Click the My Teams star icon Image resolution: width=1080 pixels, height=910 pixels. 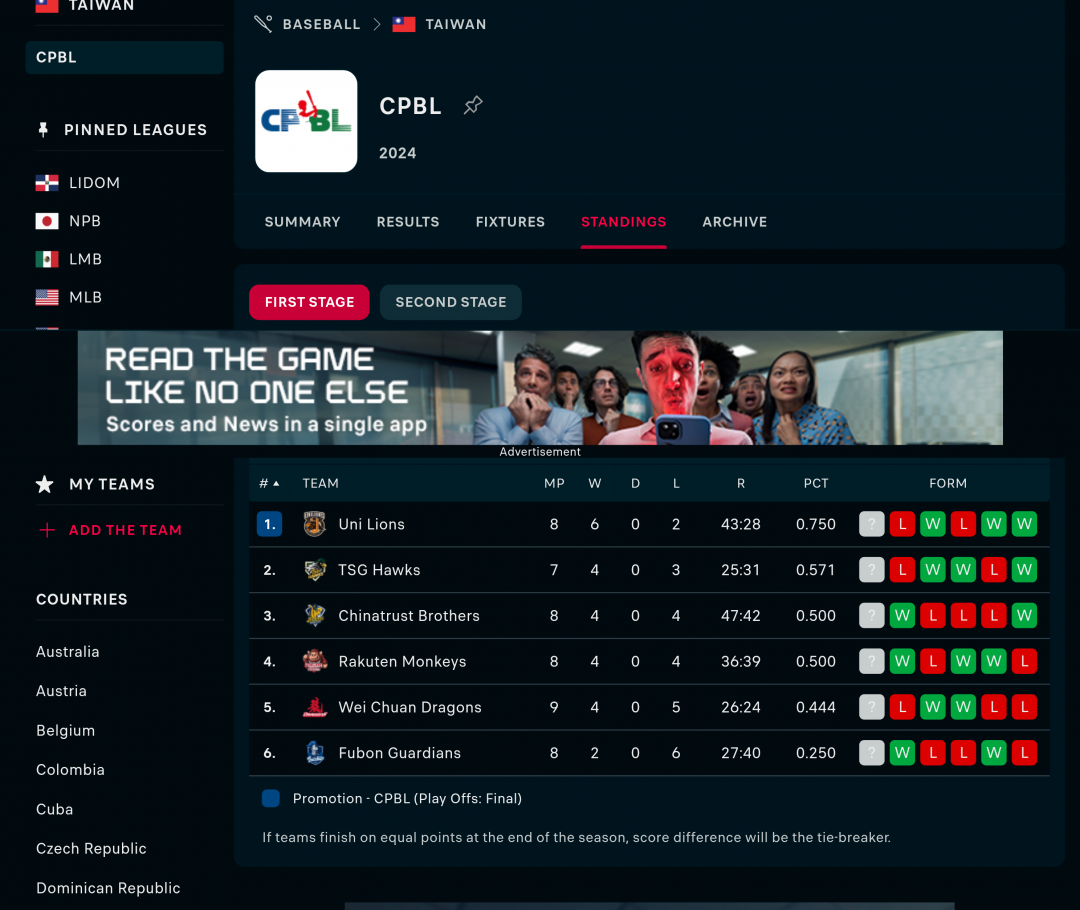(x=45, y=484)
